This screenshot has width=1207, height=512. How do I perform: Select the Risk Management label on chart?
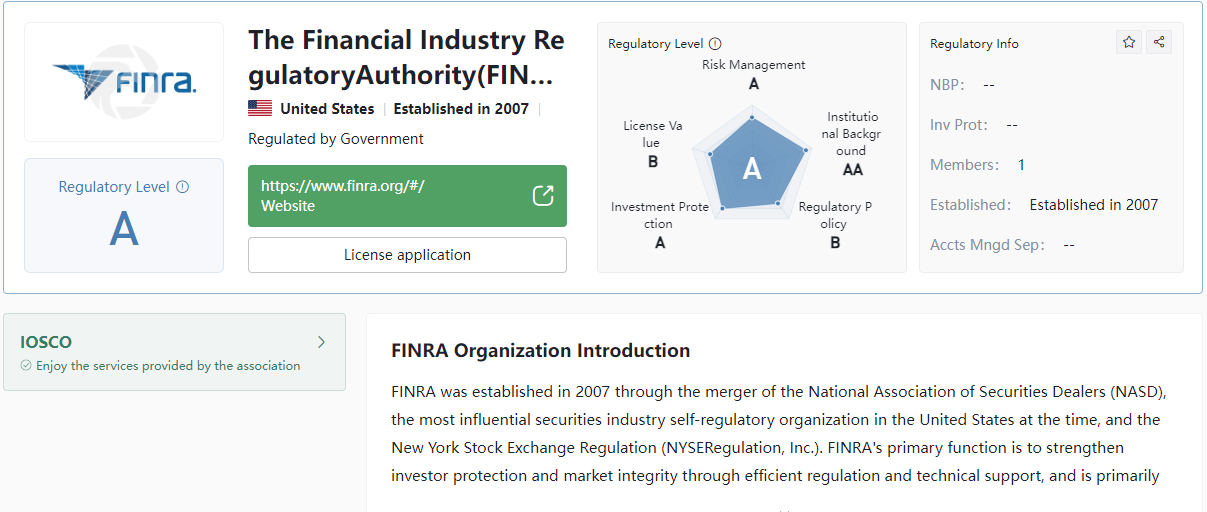(754, 74)
